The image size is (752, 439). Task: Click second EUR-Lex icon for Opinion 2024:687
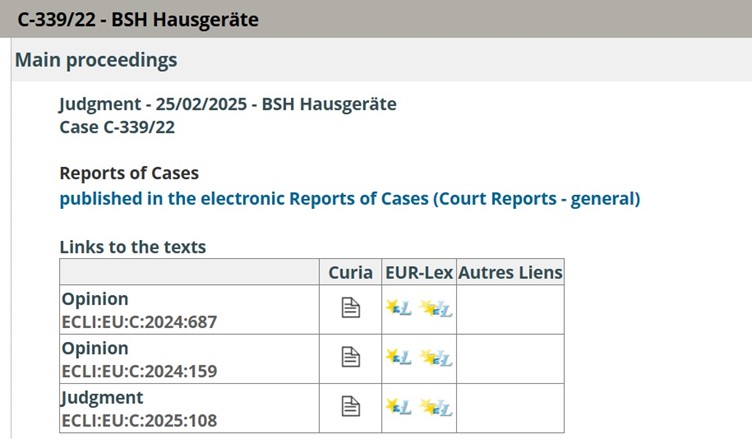coord(437,308)
